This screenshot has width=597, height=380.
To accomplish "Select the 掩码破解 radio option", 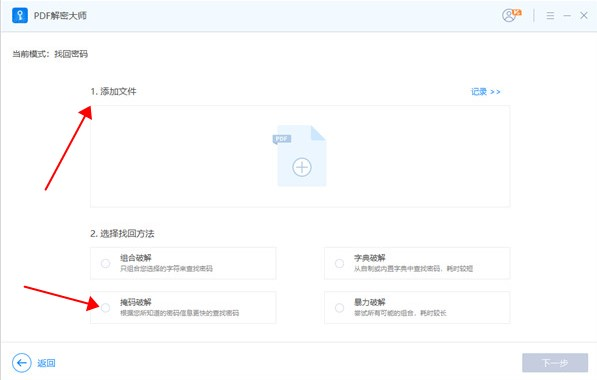I will (x=105, y=308).
